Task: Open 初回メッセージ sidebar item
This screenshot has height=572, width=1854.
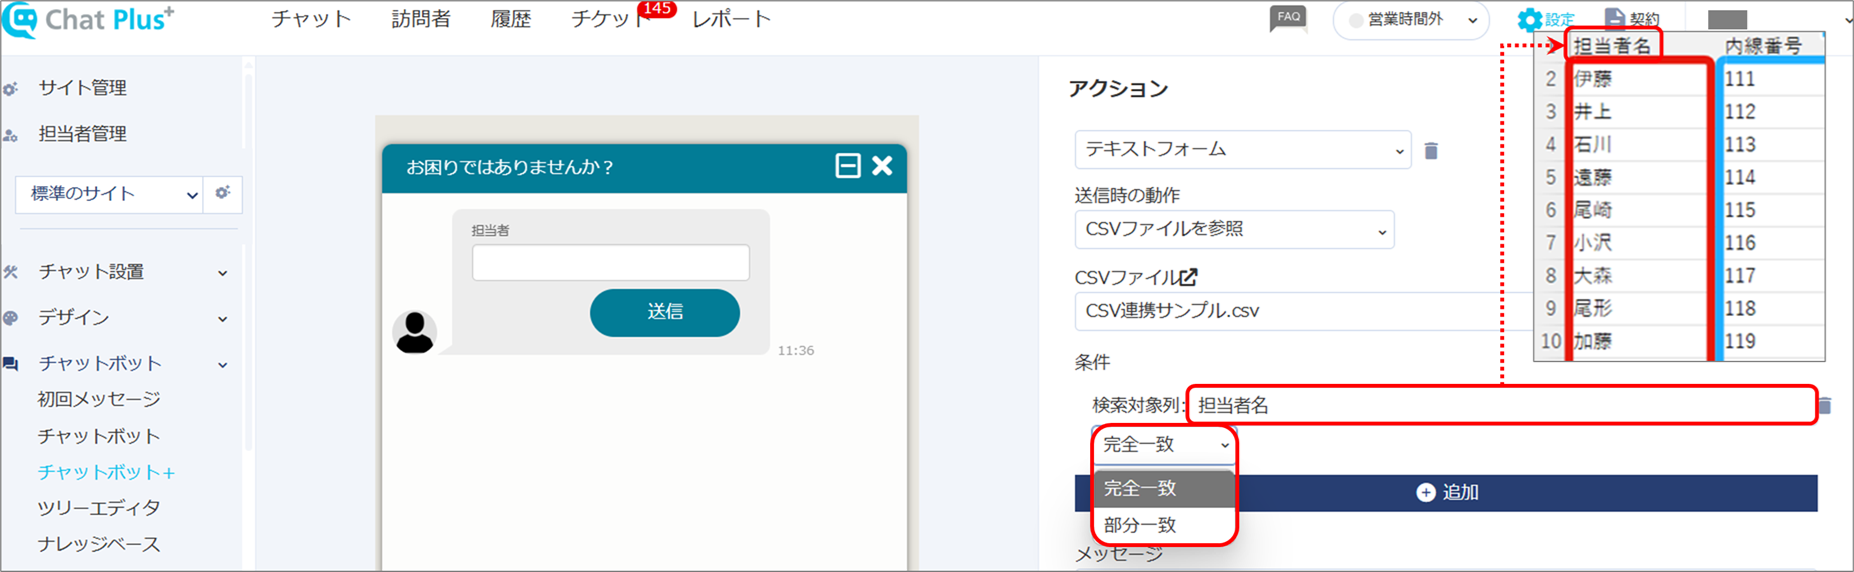Action: [x=99, y=399]
